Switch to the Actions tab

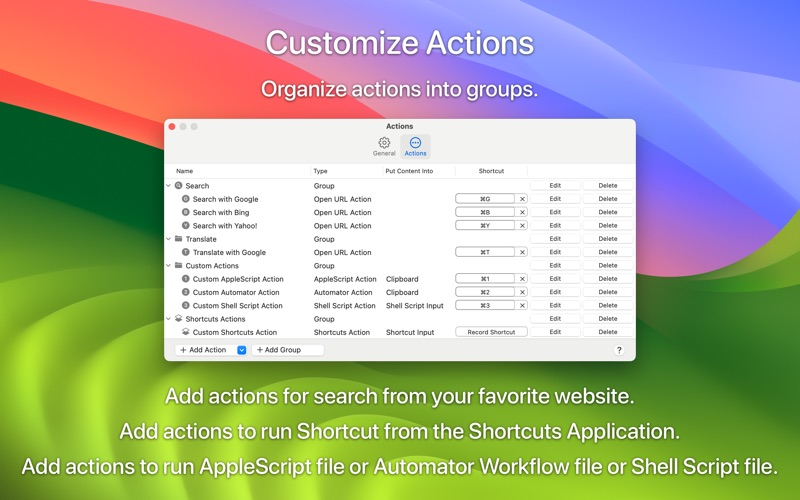[x=415, y=146]
